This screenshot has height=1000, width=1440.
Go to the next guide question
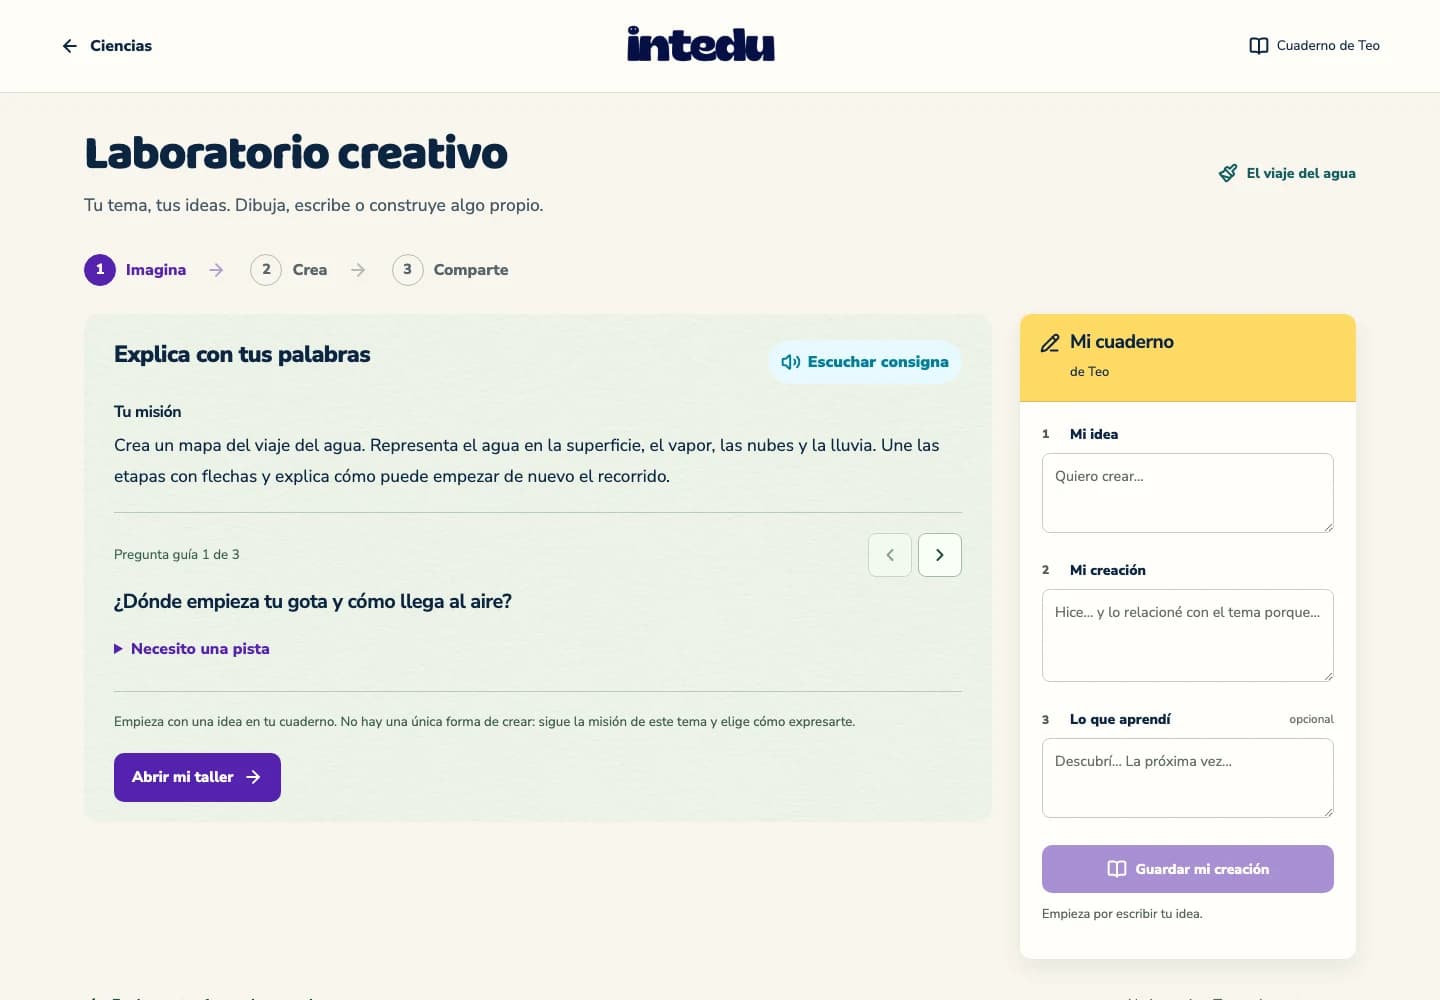click(x=940, y=555)
